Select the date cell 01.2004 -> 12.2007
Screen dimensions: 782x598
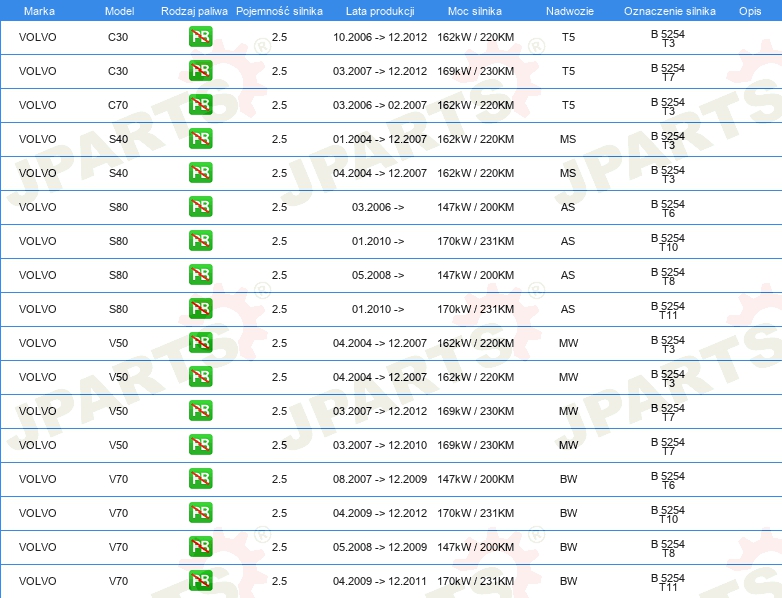[380, 139]
